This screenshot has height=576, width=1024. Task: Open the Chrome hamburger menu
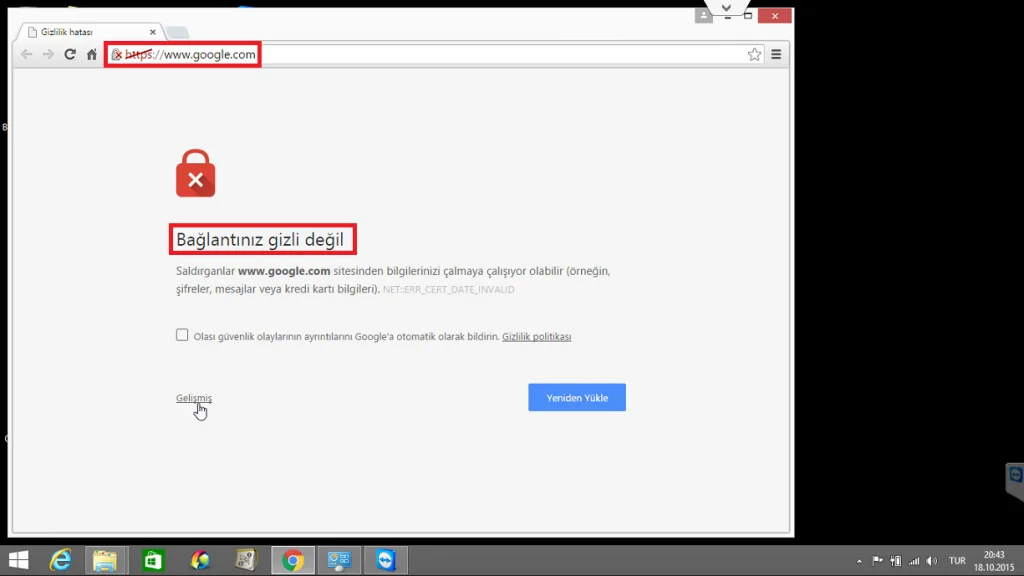(776, 54)
